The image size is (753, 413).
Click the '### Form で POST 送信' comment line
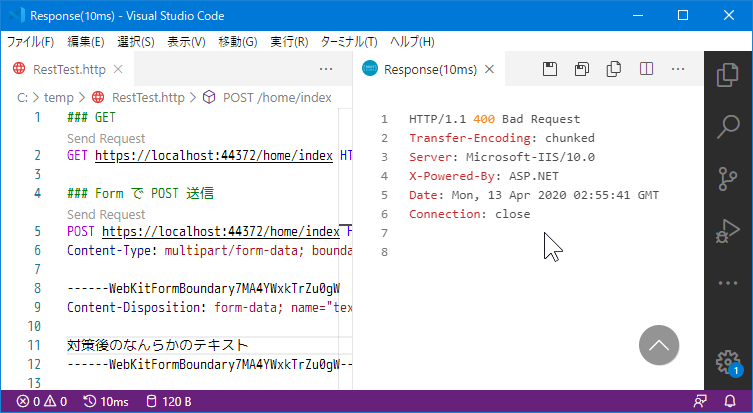[x=140, y=194]
